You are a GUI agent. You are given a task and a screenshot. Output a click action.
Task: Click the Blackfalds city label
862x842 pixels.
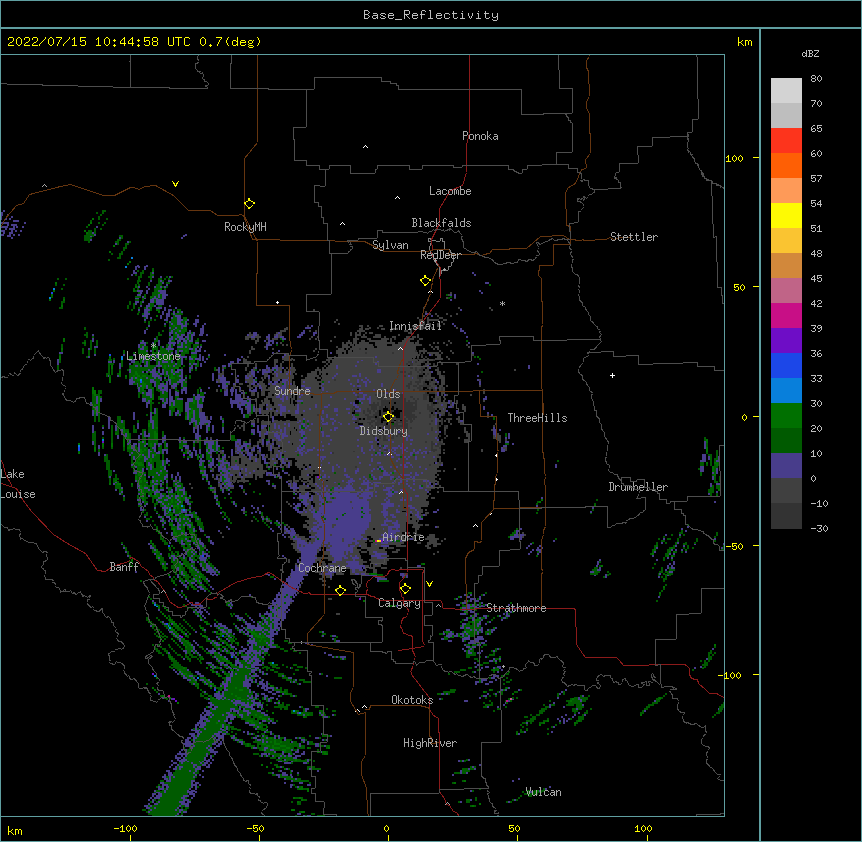(x=441, y=223)
